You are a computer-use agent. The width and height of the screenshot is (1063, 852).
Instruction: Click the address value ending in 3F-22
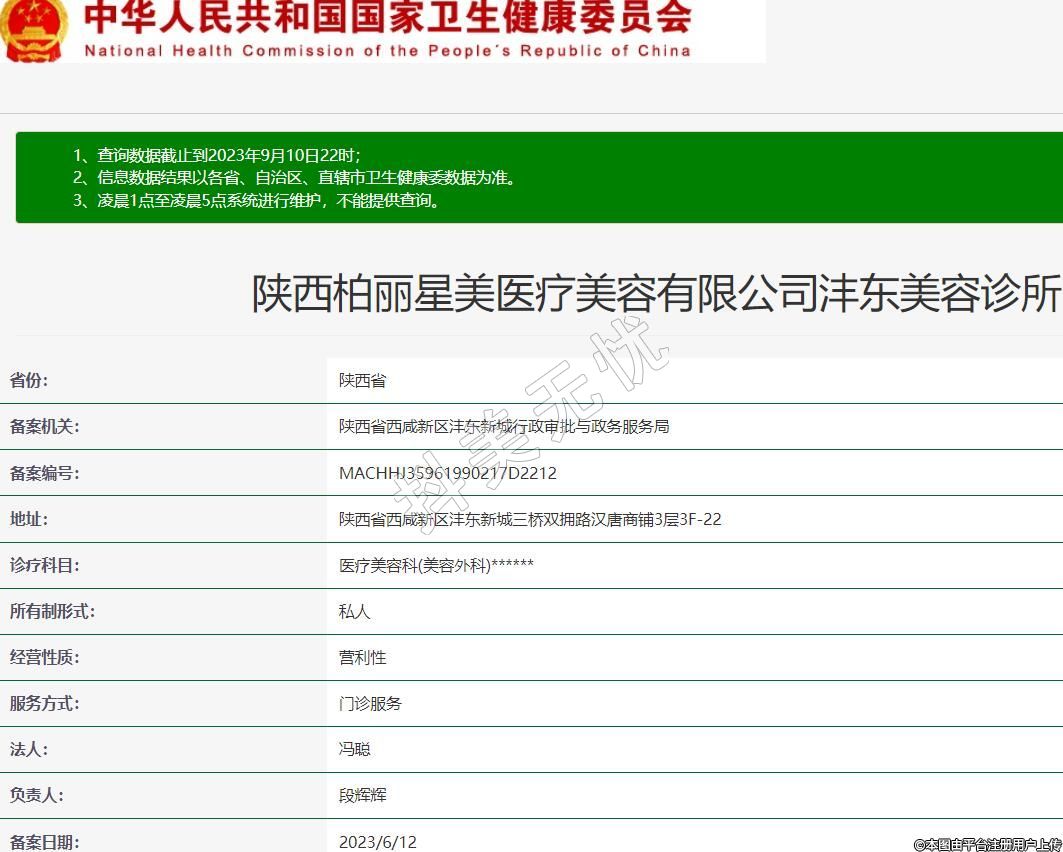(530, 519)
